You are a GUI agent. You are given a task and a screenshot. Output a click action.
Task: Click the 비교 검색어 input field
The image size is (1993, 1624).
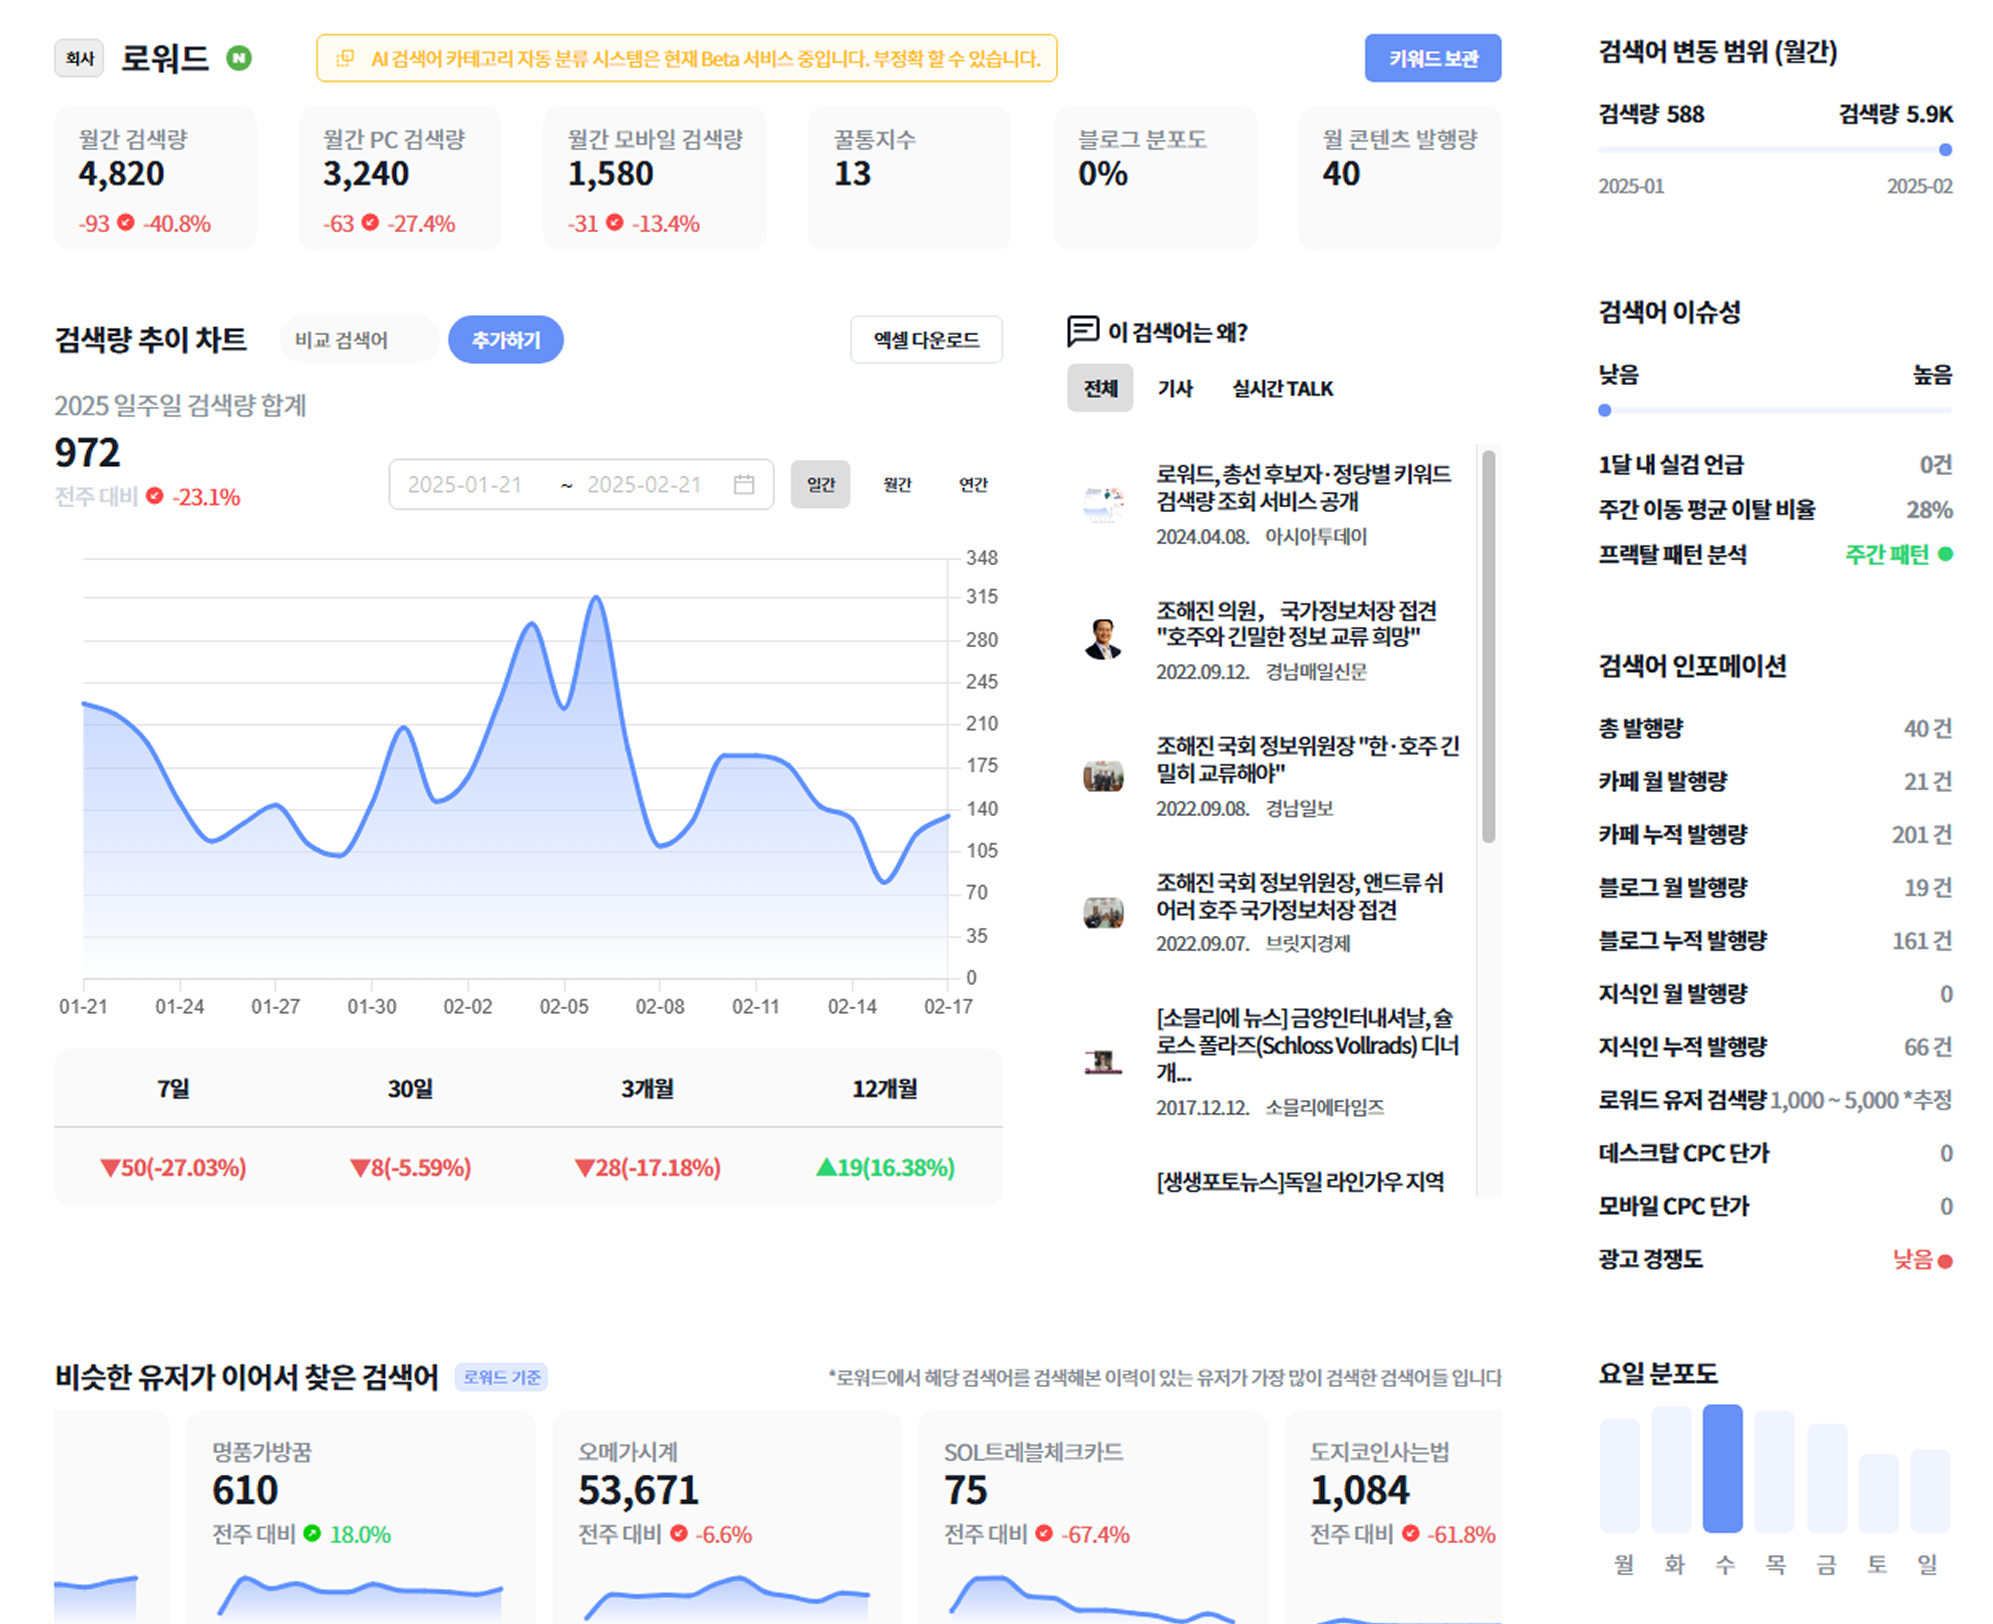pos(358,340)
